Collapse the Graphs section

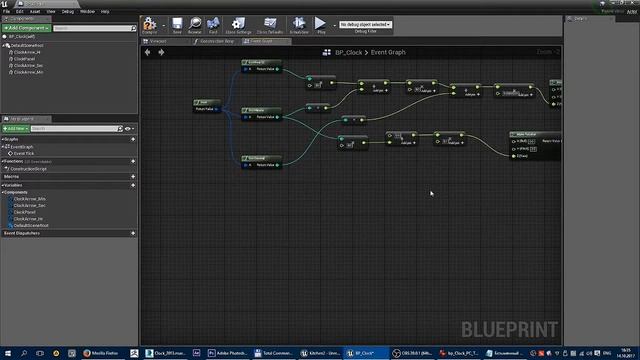point(3,139)
